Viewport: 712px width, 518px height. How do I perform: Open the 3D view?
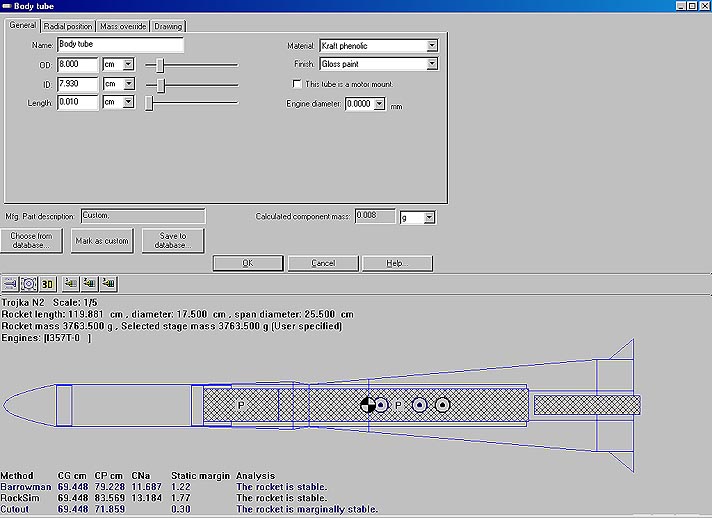coord(47,283)
